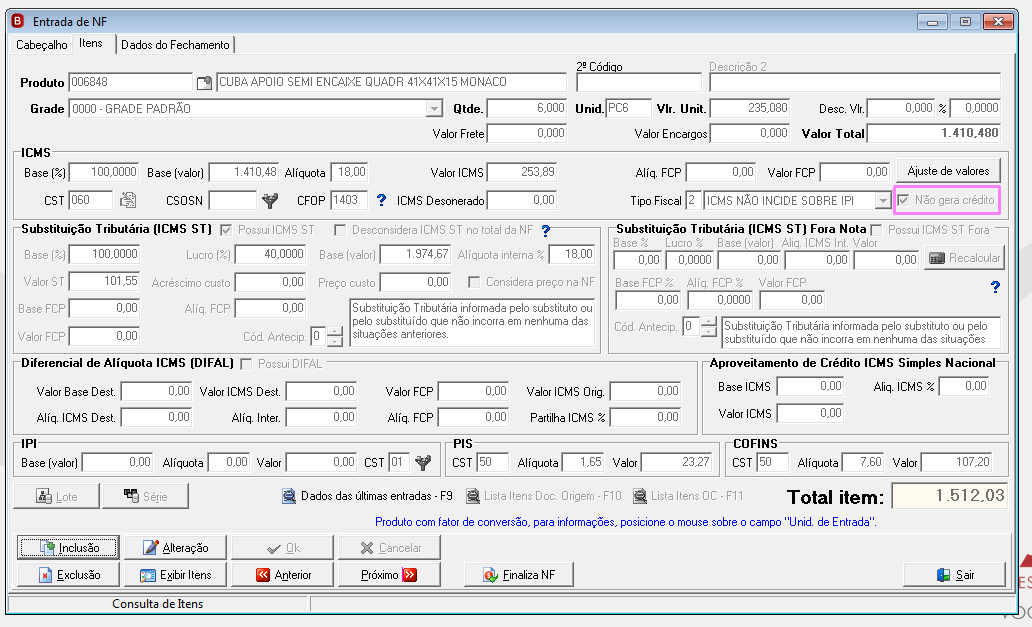1032x627 pixels.
Task: Click help icon next to Desconsidera ICMS ST
Action: click(546, 230)
